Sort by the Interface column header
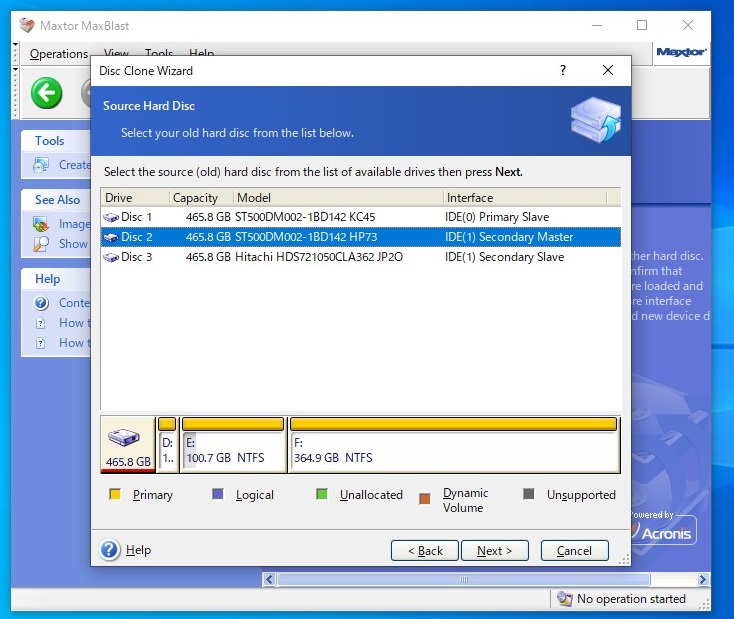The height and width of the screenshot is (619, 734). 525,198
